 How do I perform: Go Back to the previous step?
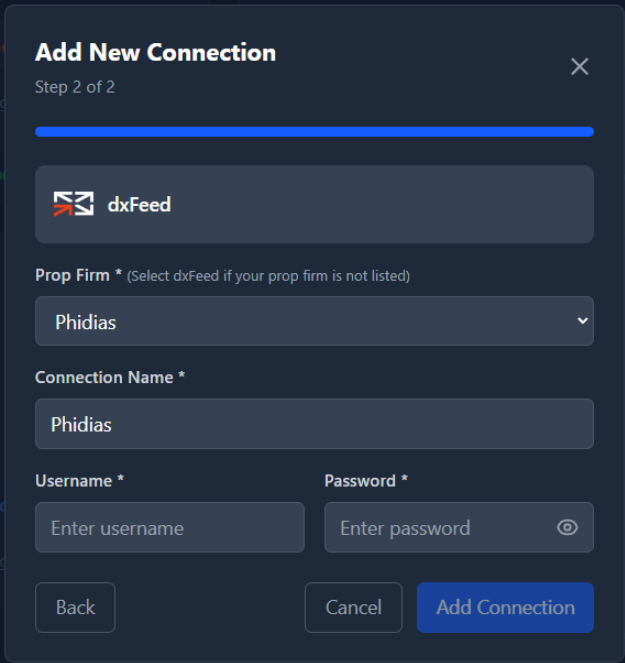(x=75, y=607)
